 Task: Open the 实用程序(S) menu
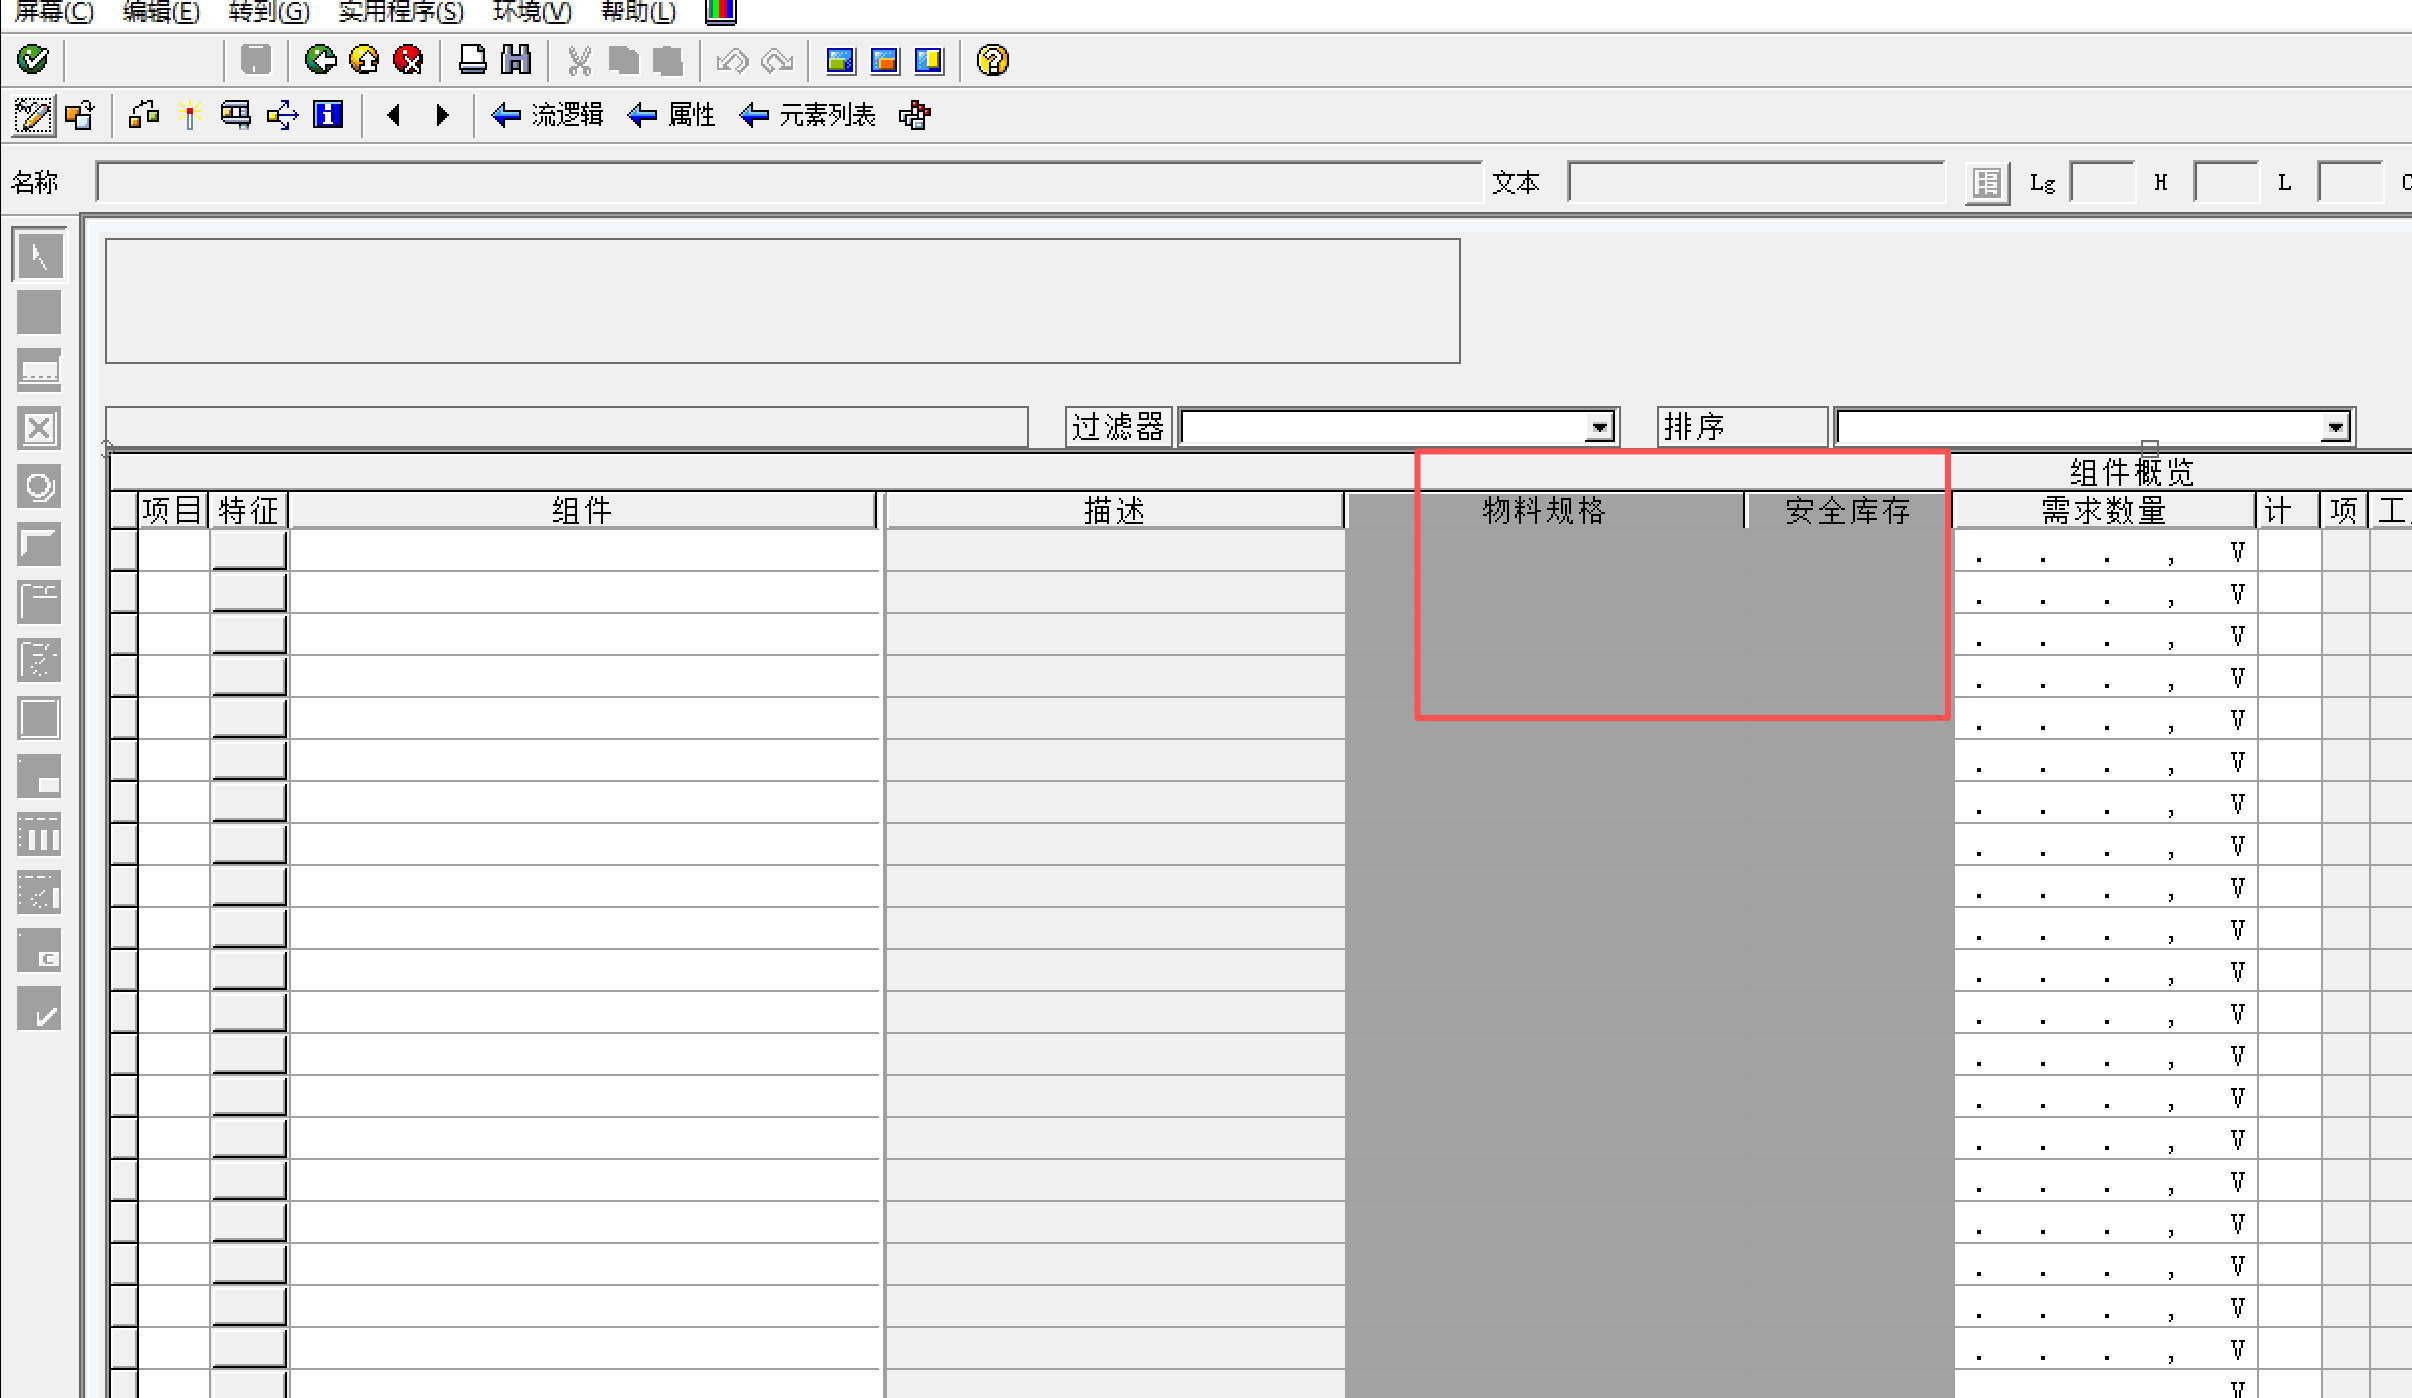pyautogui.click(x=401, y=12)
